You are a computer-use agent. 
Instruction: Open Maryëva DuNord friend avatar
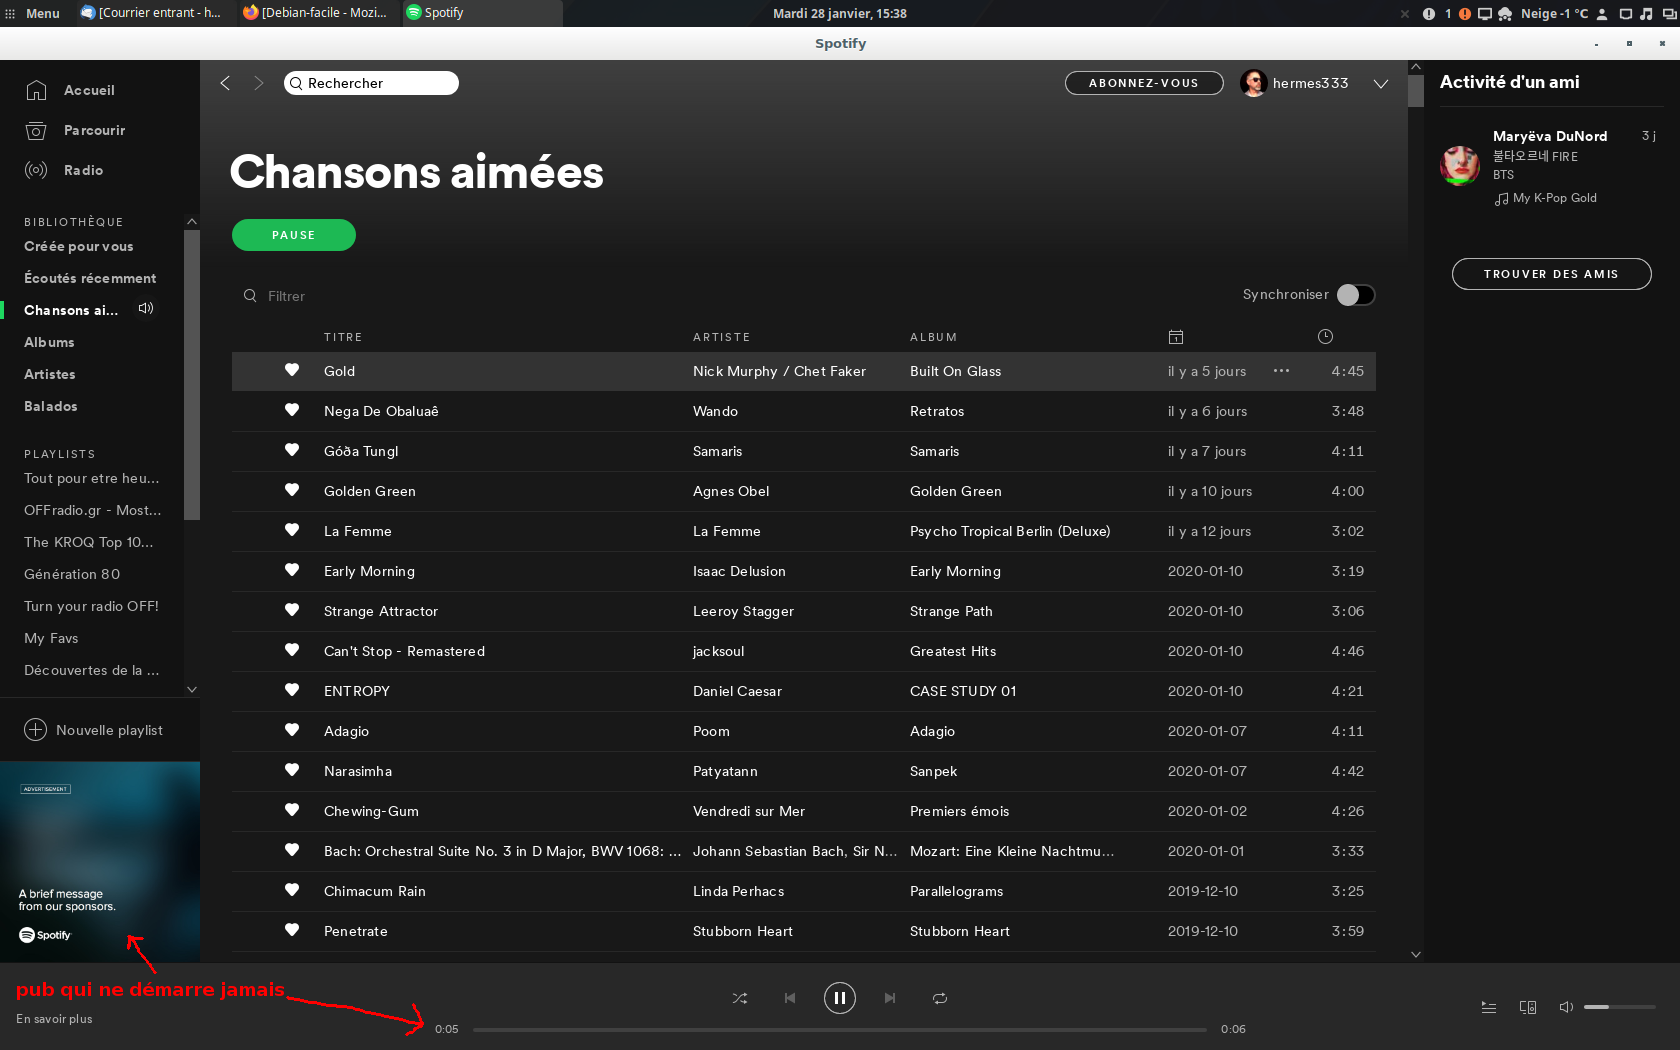point(1460,165)
